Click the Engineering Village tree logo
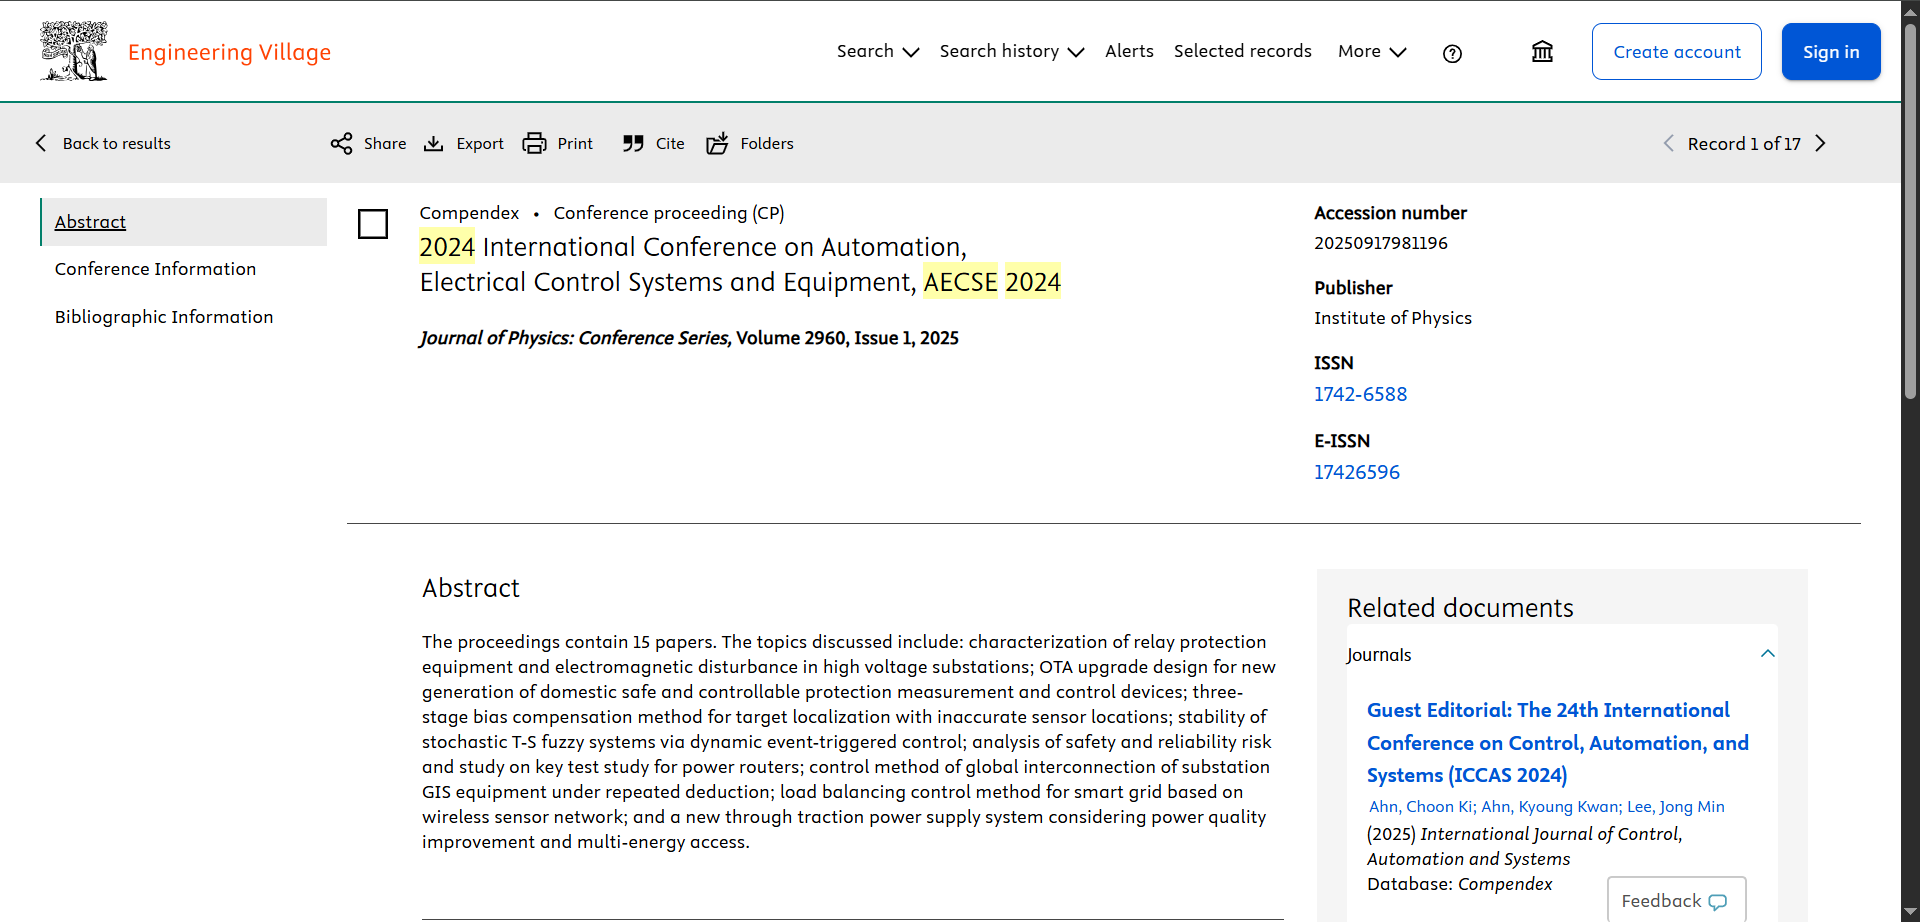 (73, 51)
